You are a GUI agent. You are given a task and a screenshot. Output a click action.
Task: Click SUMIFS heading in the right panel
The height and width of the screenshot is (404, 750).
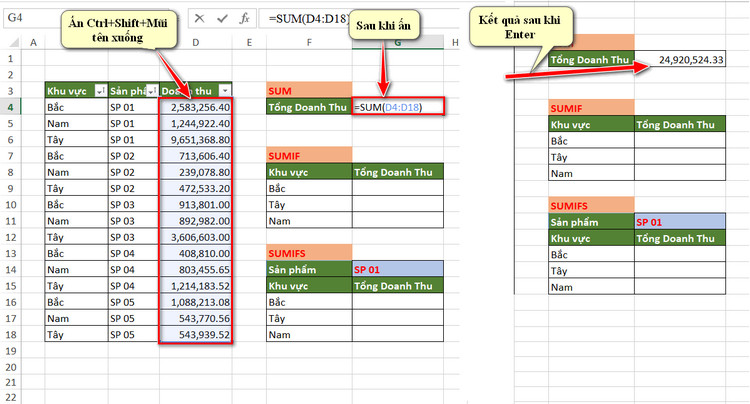pyautogui.click(x=592, y=206)
